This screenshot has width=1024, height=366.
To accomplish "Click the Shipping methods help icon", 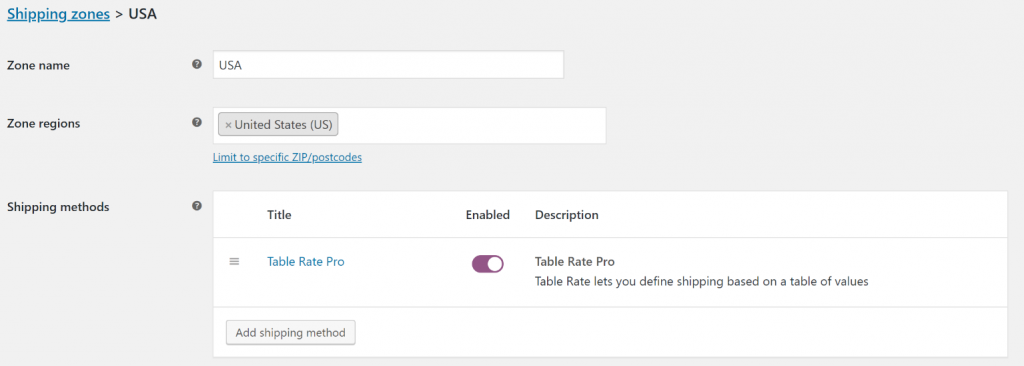I will (197, 206).
